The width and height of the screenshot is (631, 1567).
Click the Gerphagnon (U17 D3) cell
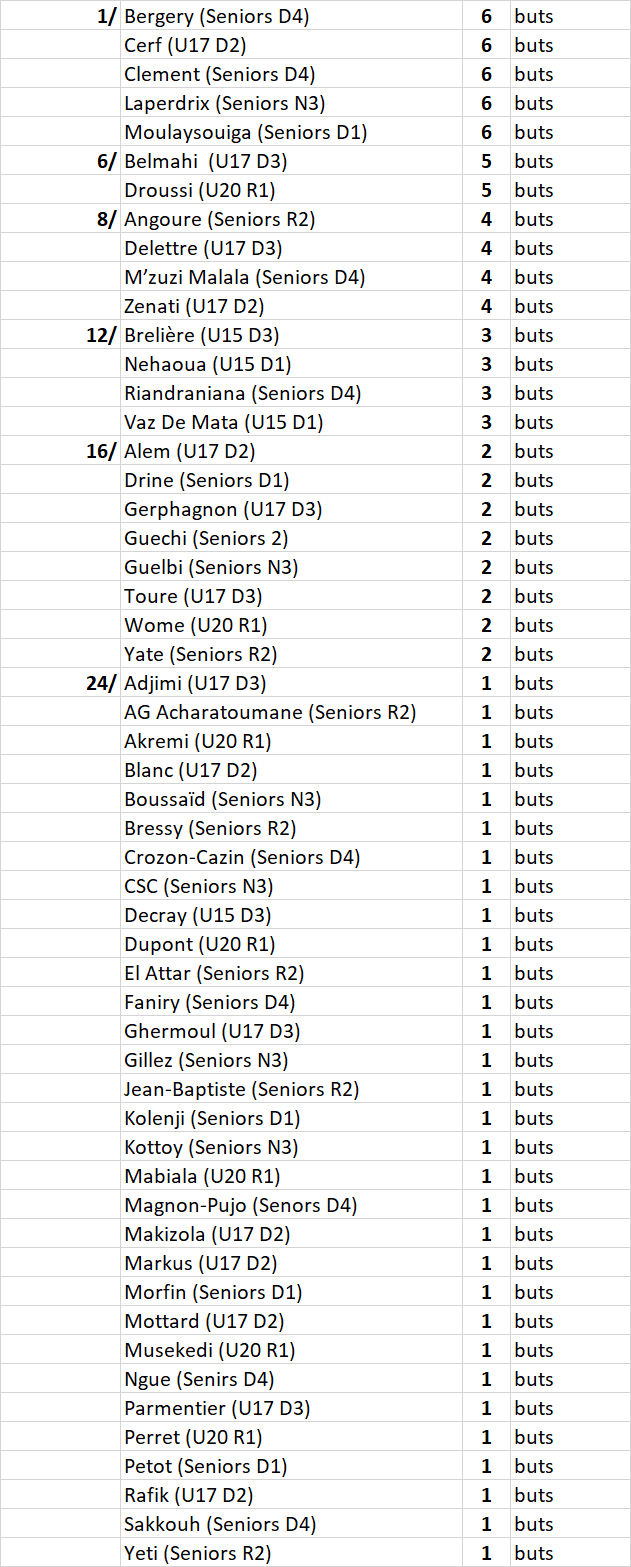click(292, 509)
